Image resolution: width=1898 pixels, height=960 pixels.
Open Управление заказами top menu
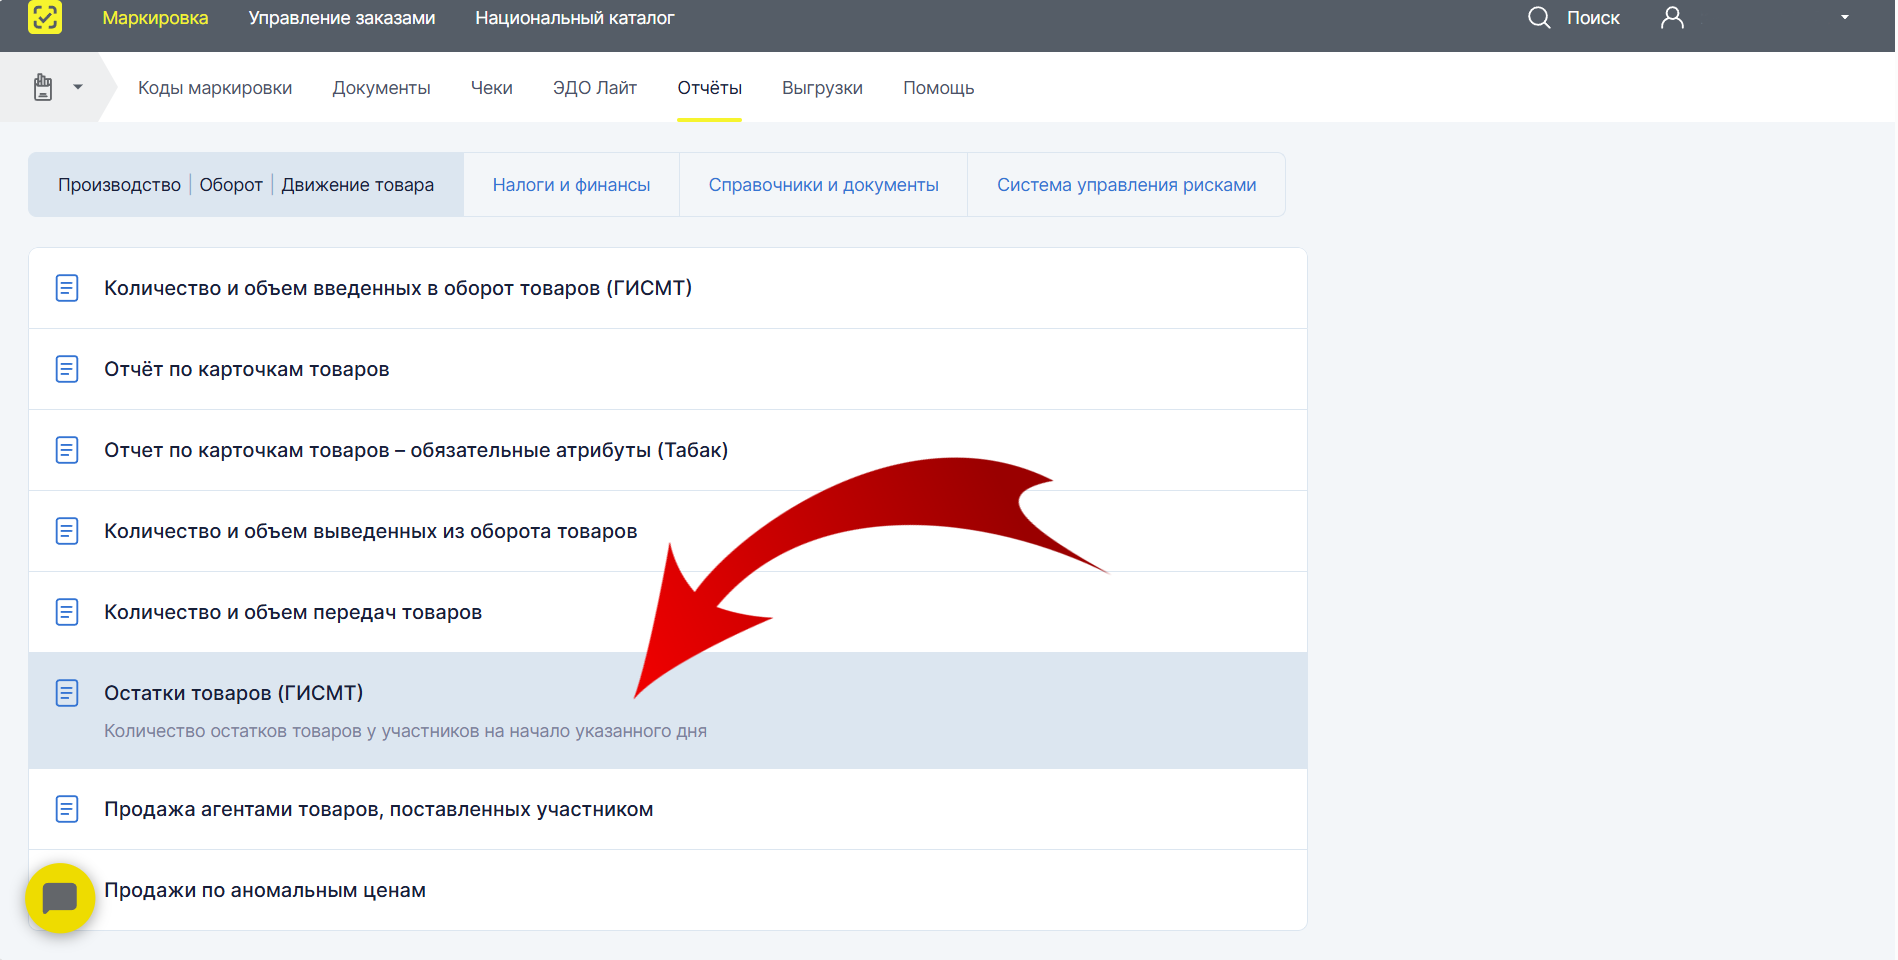tap(342, 18)
